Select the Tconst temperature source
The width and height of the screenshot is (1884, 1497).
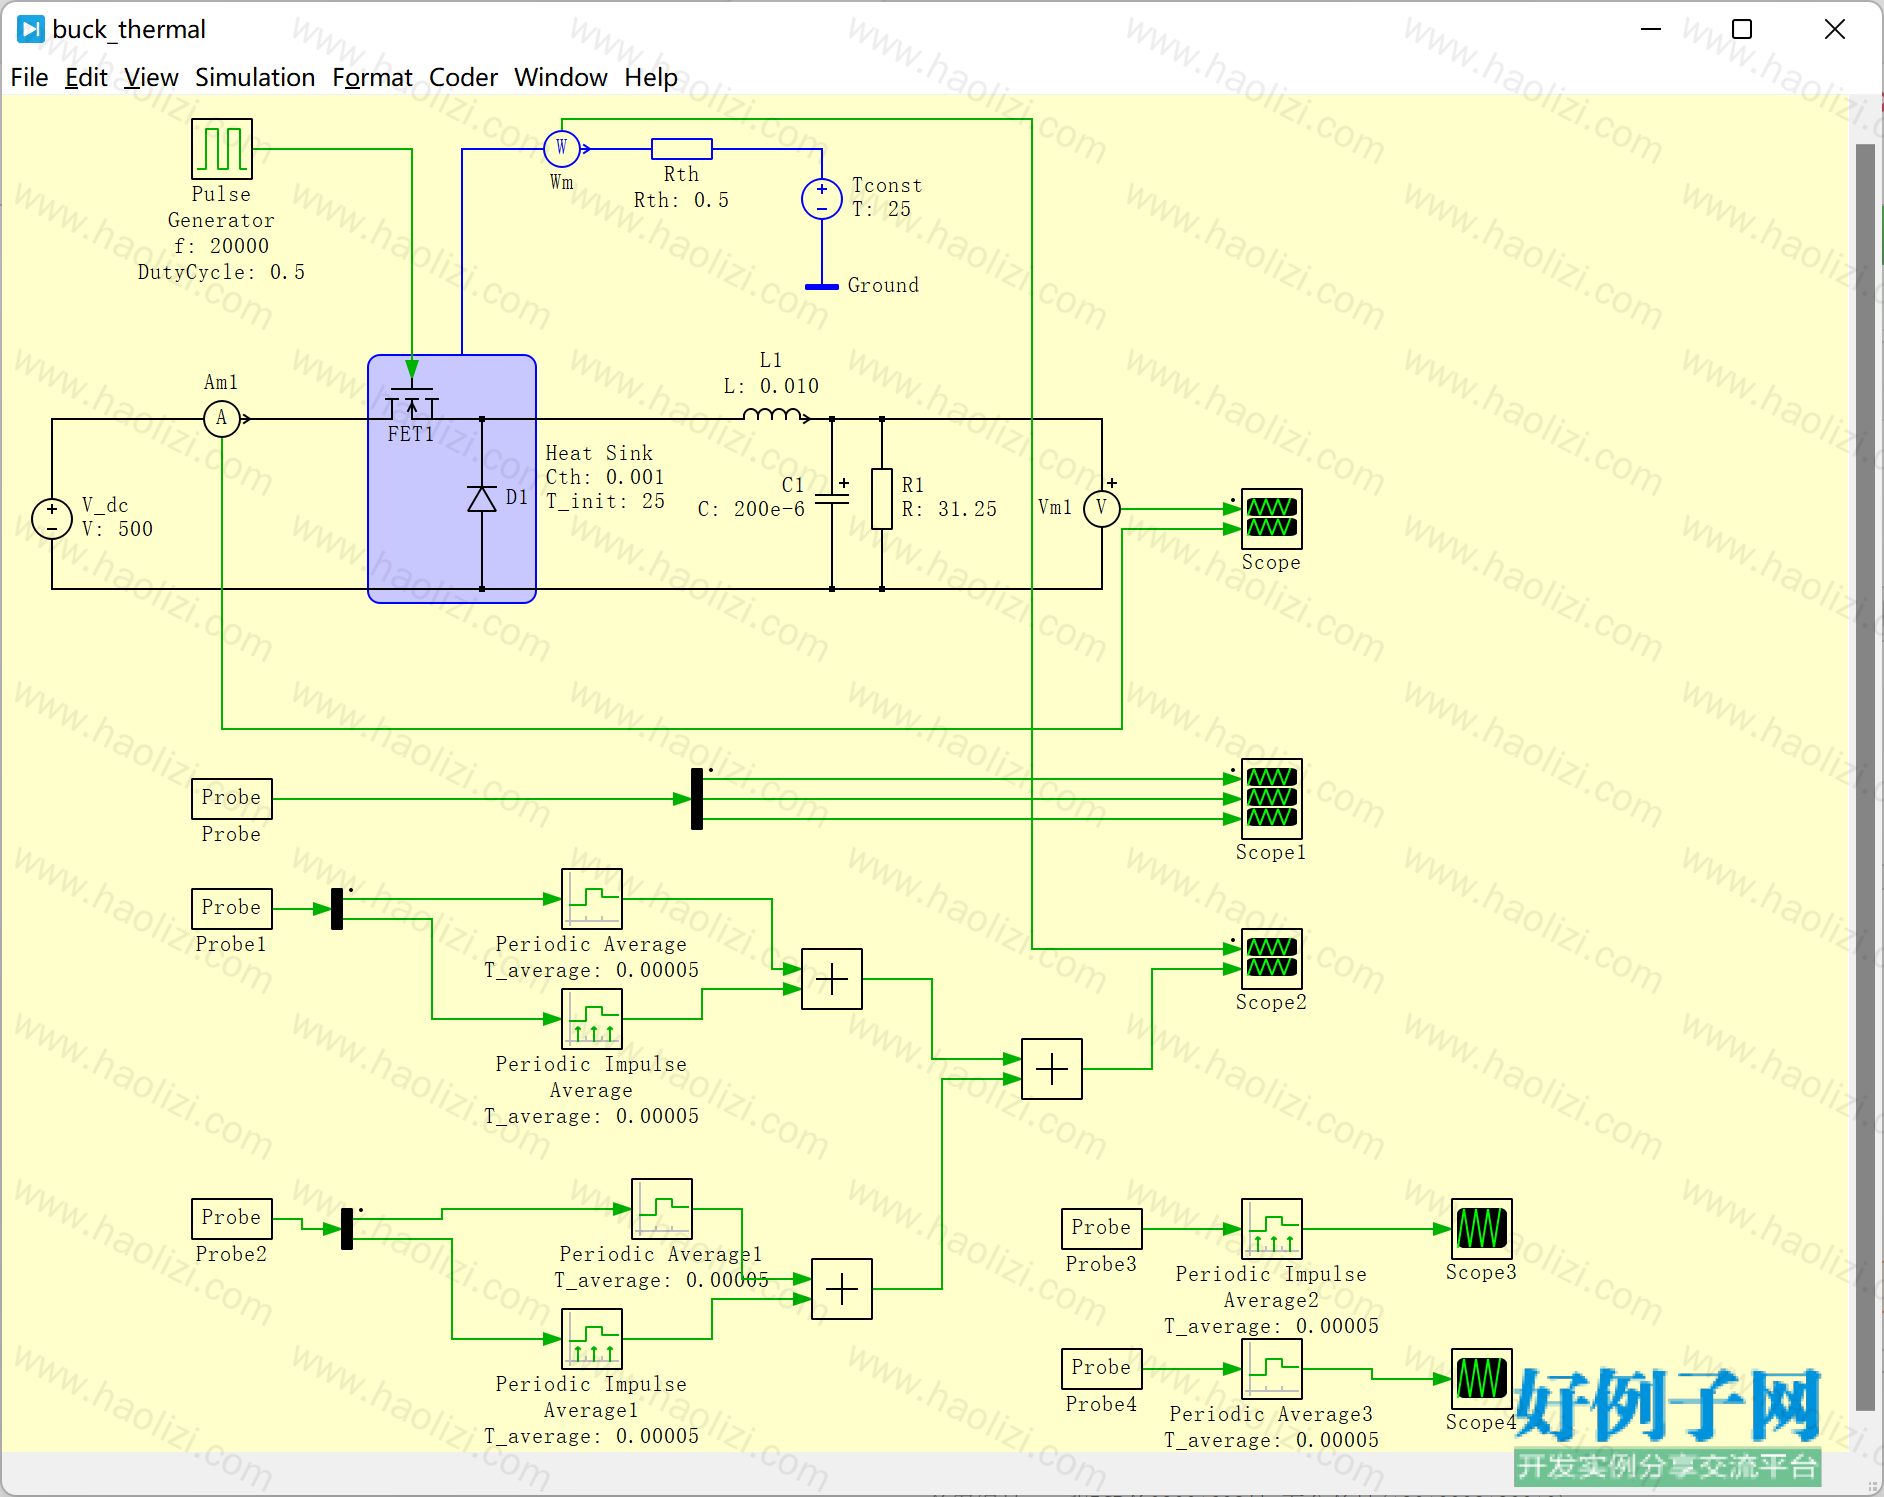(822, 199)
